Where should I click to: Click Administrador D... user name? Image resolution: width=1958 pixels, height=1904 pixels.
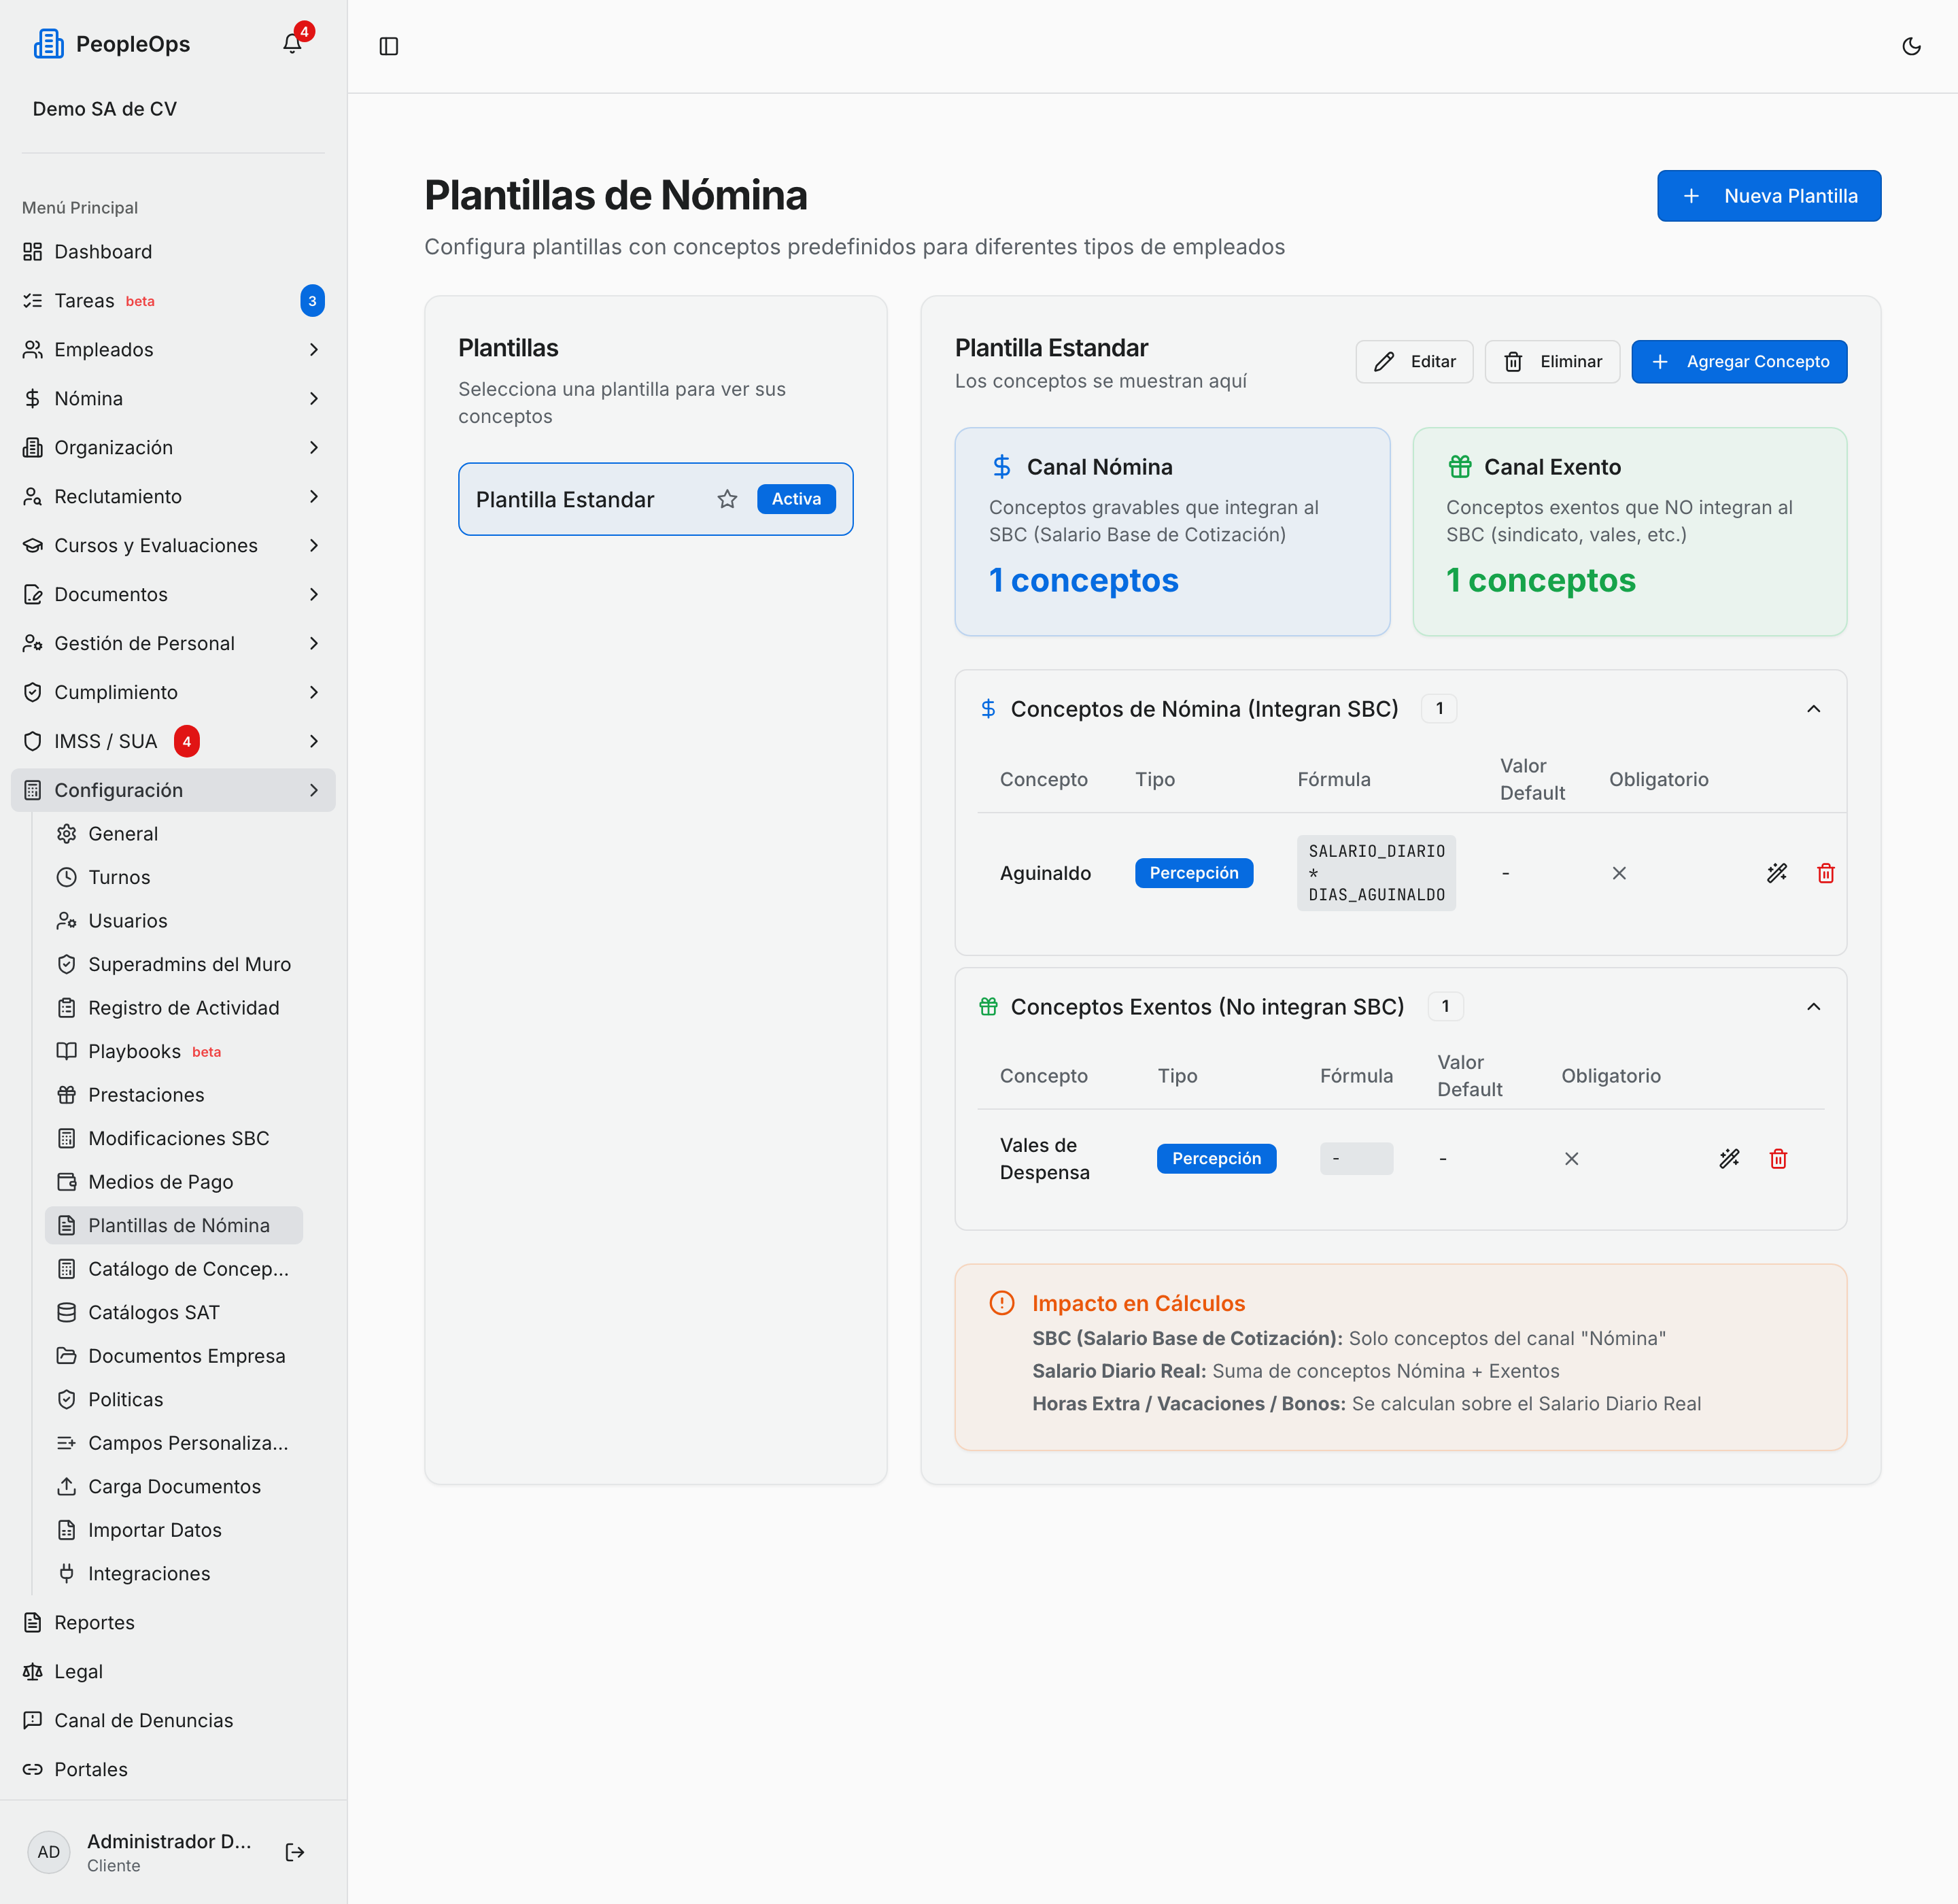[169, 1841]
